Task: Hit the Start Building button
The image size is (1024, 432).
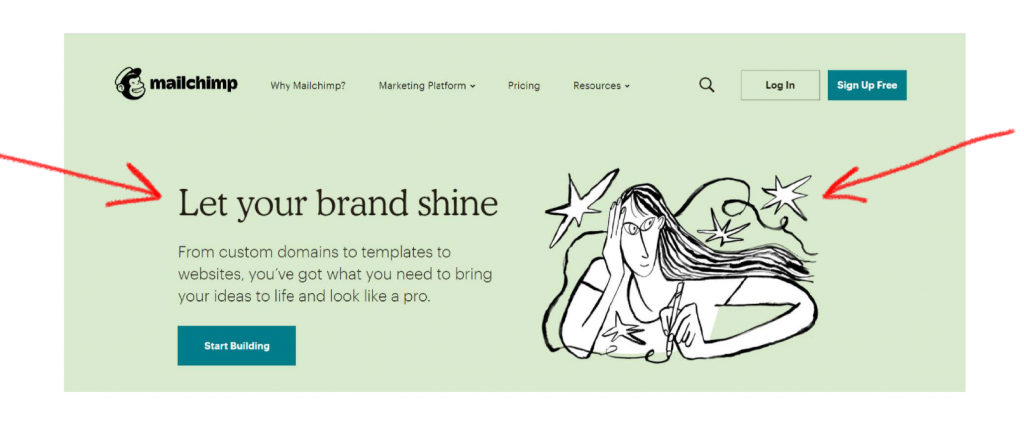Action: click(x=236, y=346)
